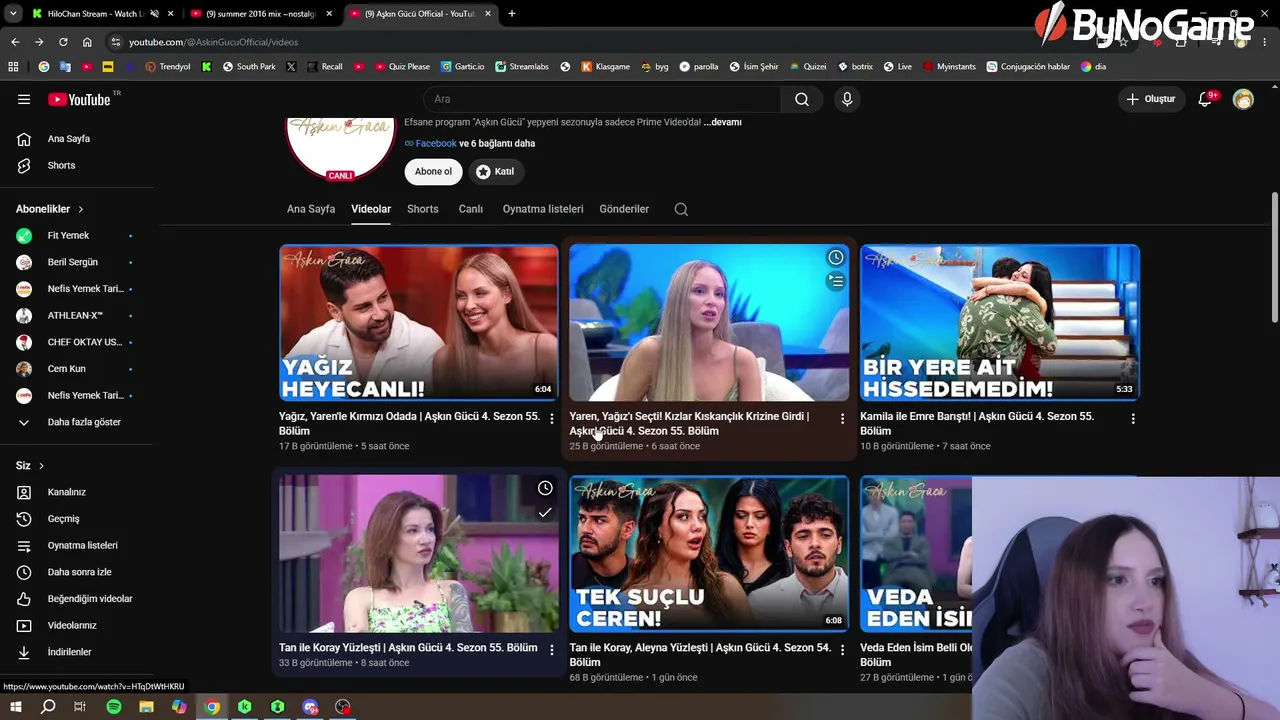Click the page vertical scrollbar thumb
This screenshot has height=720, width=1280.
1274,258
